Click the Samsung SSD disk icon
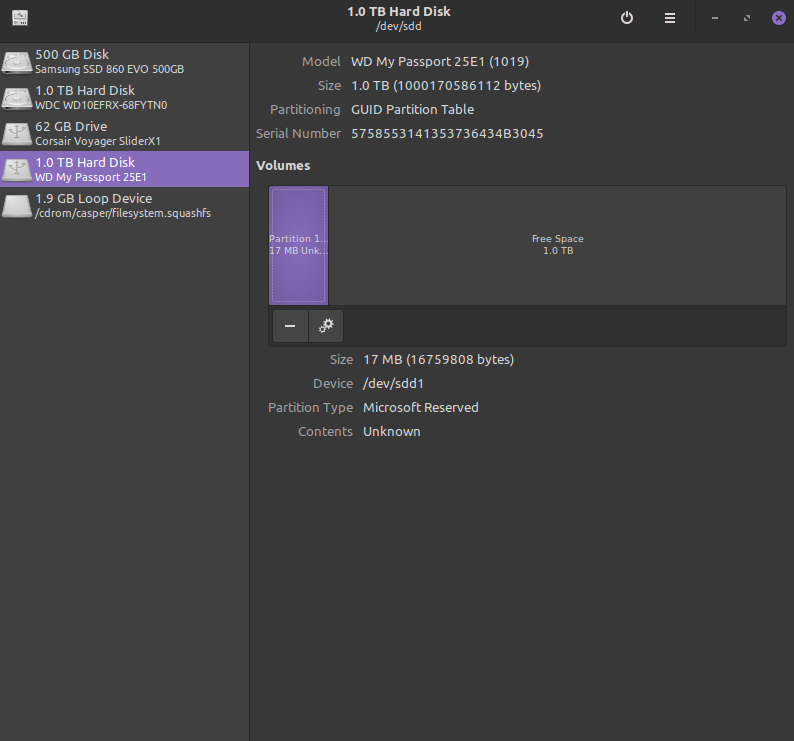Viewport: 794px width, 741px height. (x=17, y=62)
